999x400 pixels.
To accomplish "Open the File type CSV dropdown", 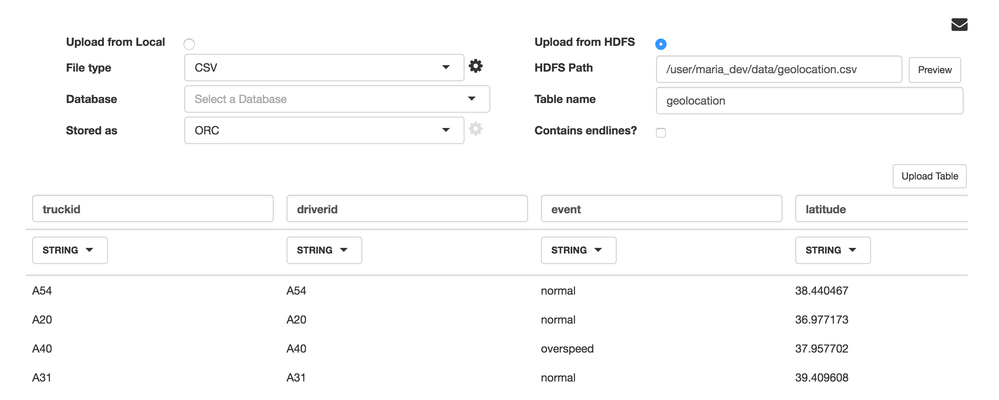I will tap(324, 68).
